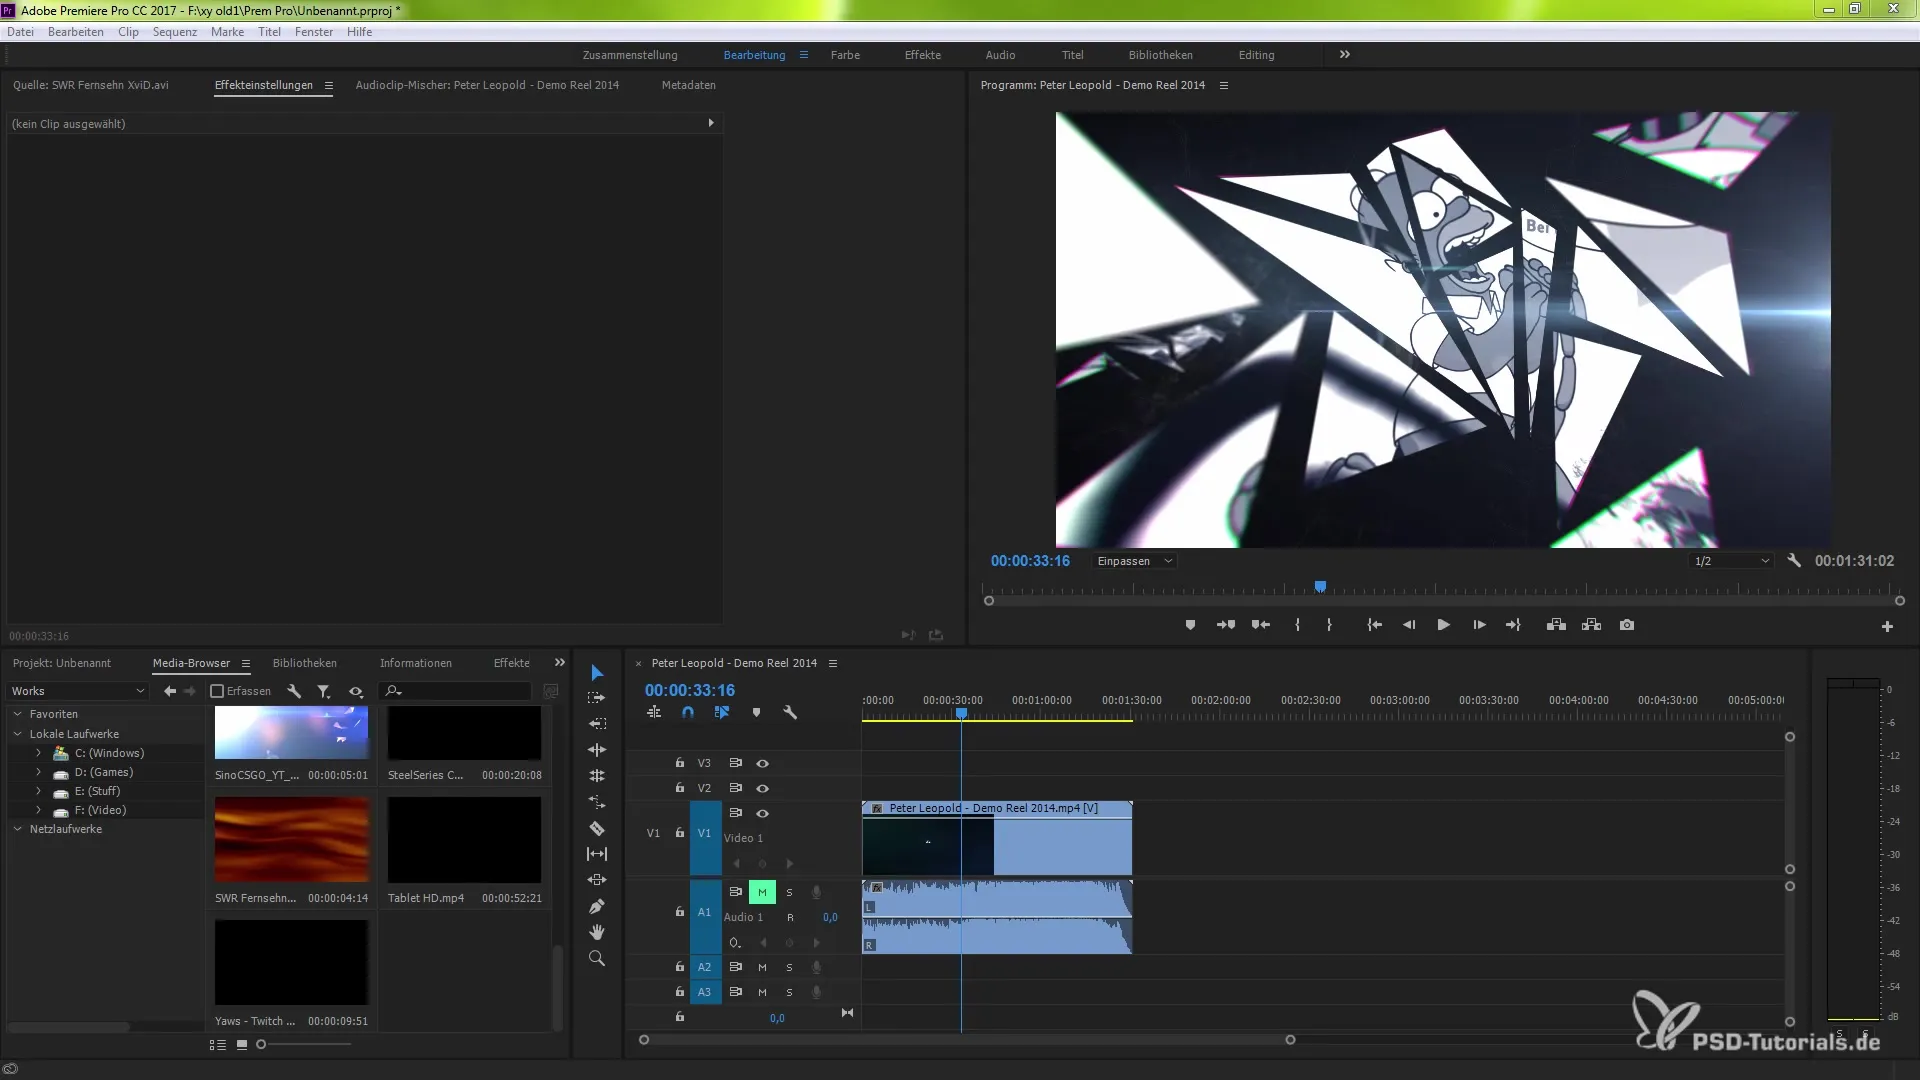The height and width of the screenshot is (1080, 1920).
Task: Click the timeline horizontal zoom scrollbar
Action: [966, 1040]
